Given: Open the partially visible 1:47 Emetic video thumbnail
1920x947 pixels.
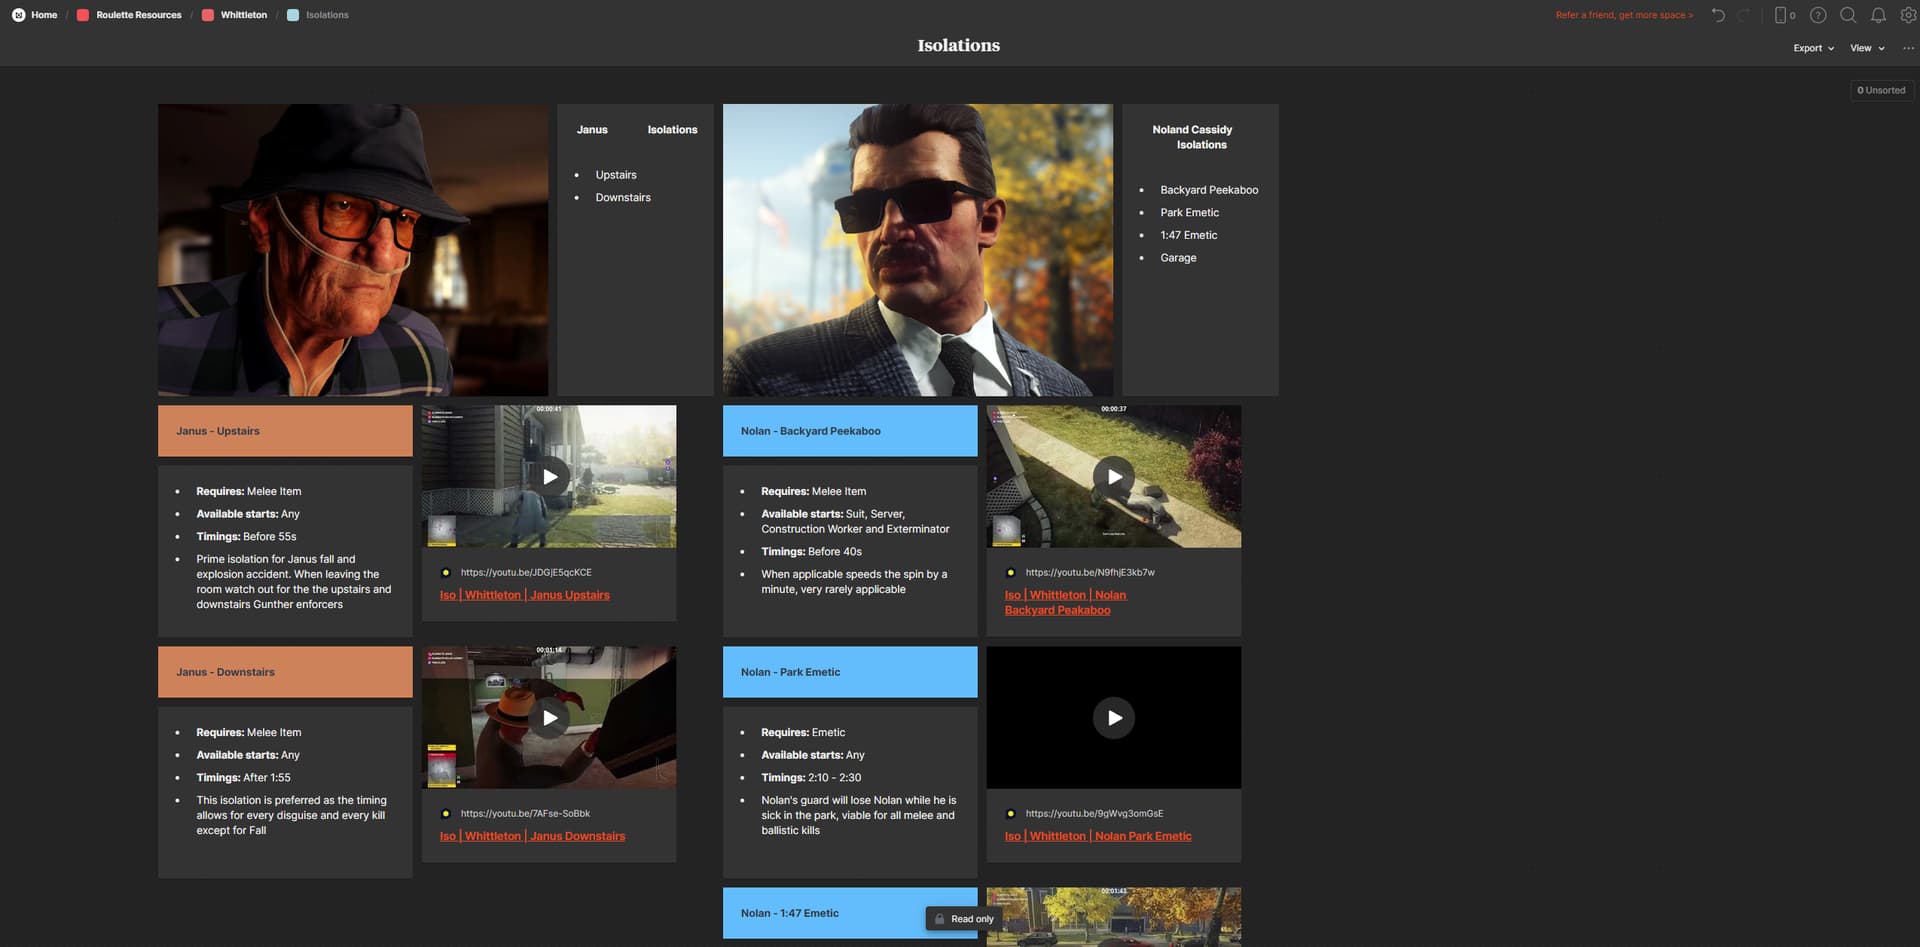Looking at the screenshot, I should click(1113, 917).
